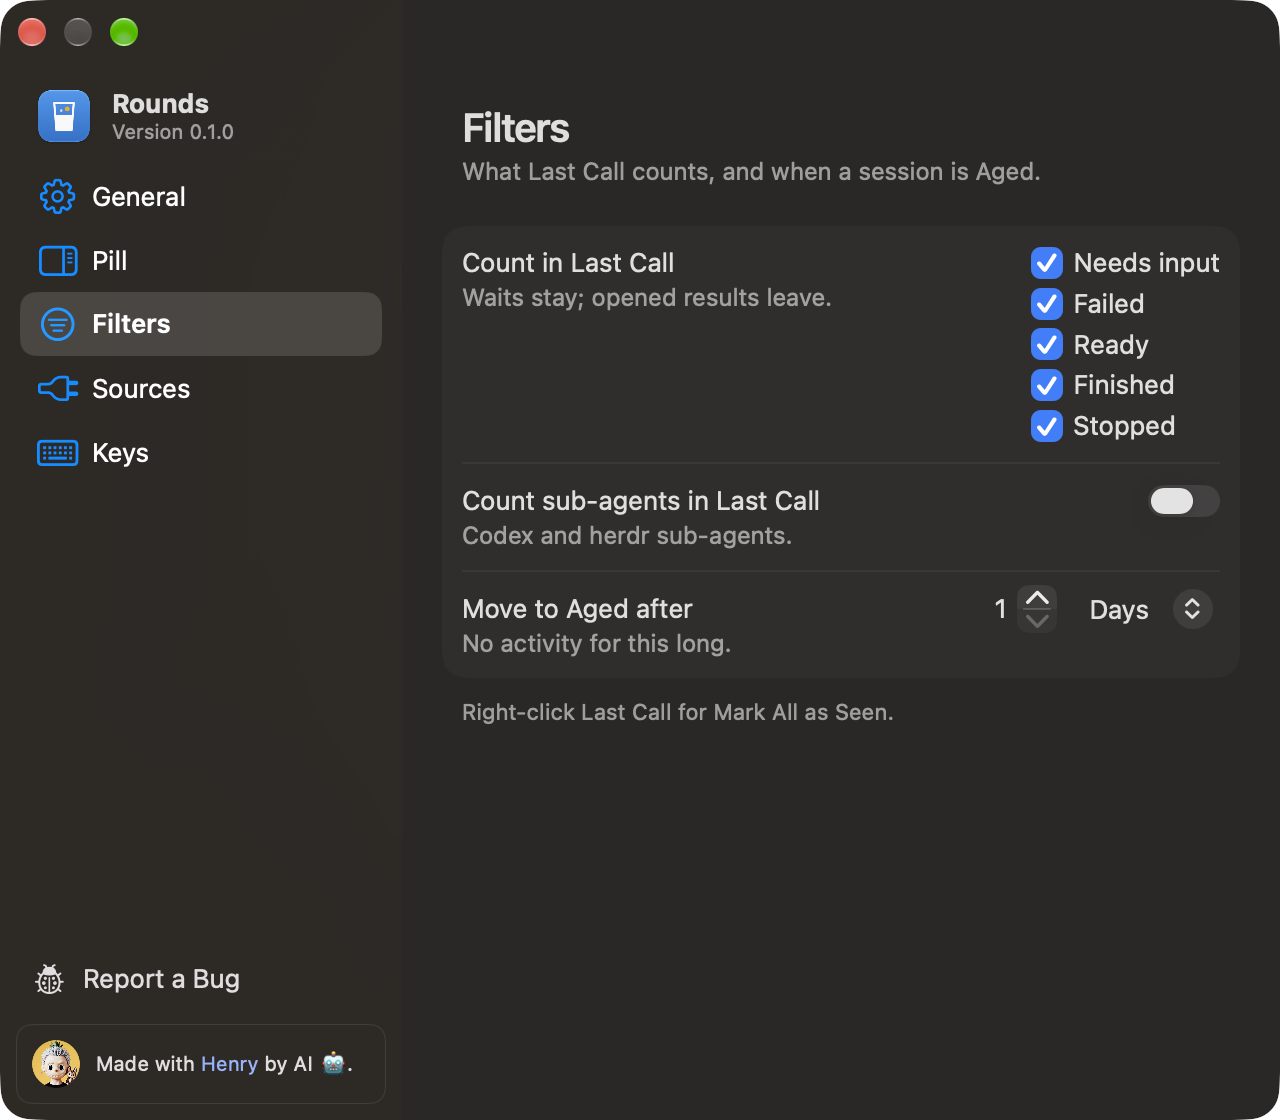
Task: Turn off the Stopped checkbox
Action: click(1047, 426)
